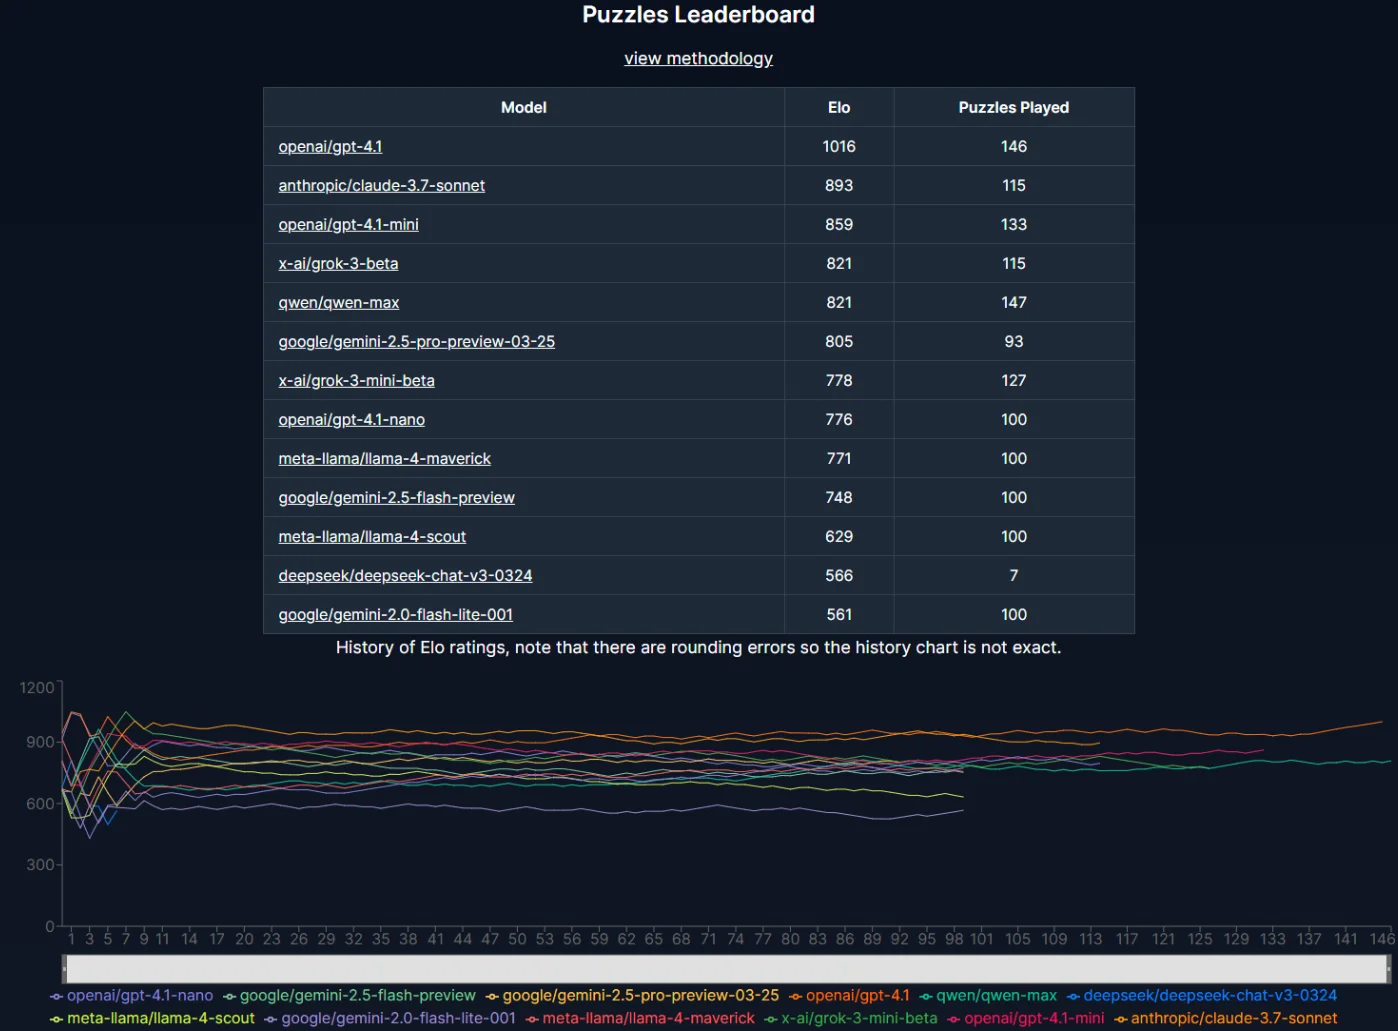The height and width of the screenshot is (1031, 1398).
Task: Select gpt-4.1-nano row's puzzles played 100
Action: [1014, 419]
